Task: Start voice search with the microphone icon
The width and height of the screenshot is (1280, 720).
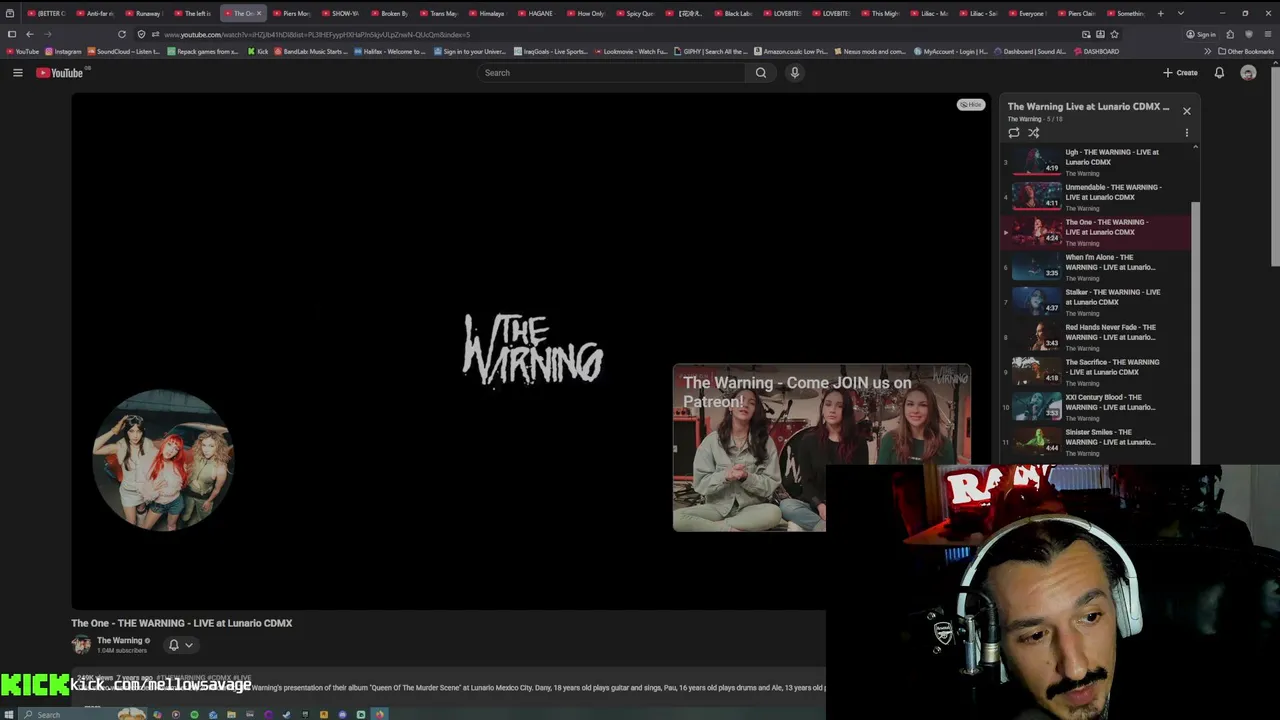Action: click(795, 73)
